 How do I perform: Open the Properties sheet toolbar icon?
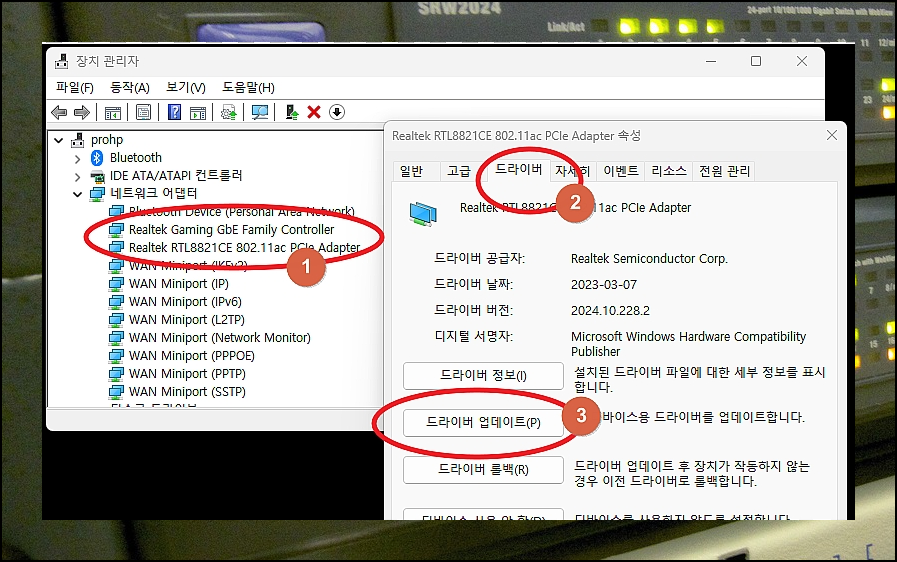(144, 112)
